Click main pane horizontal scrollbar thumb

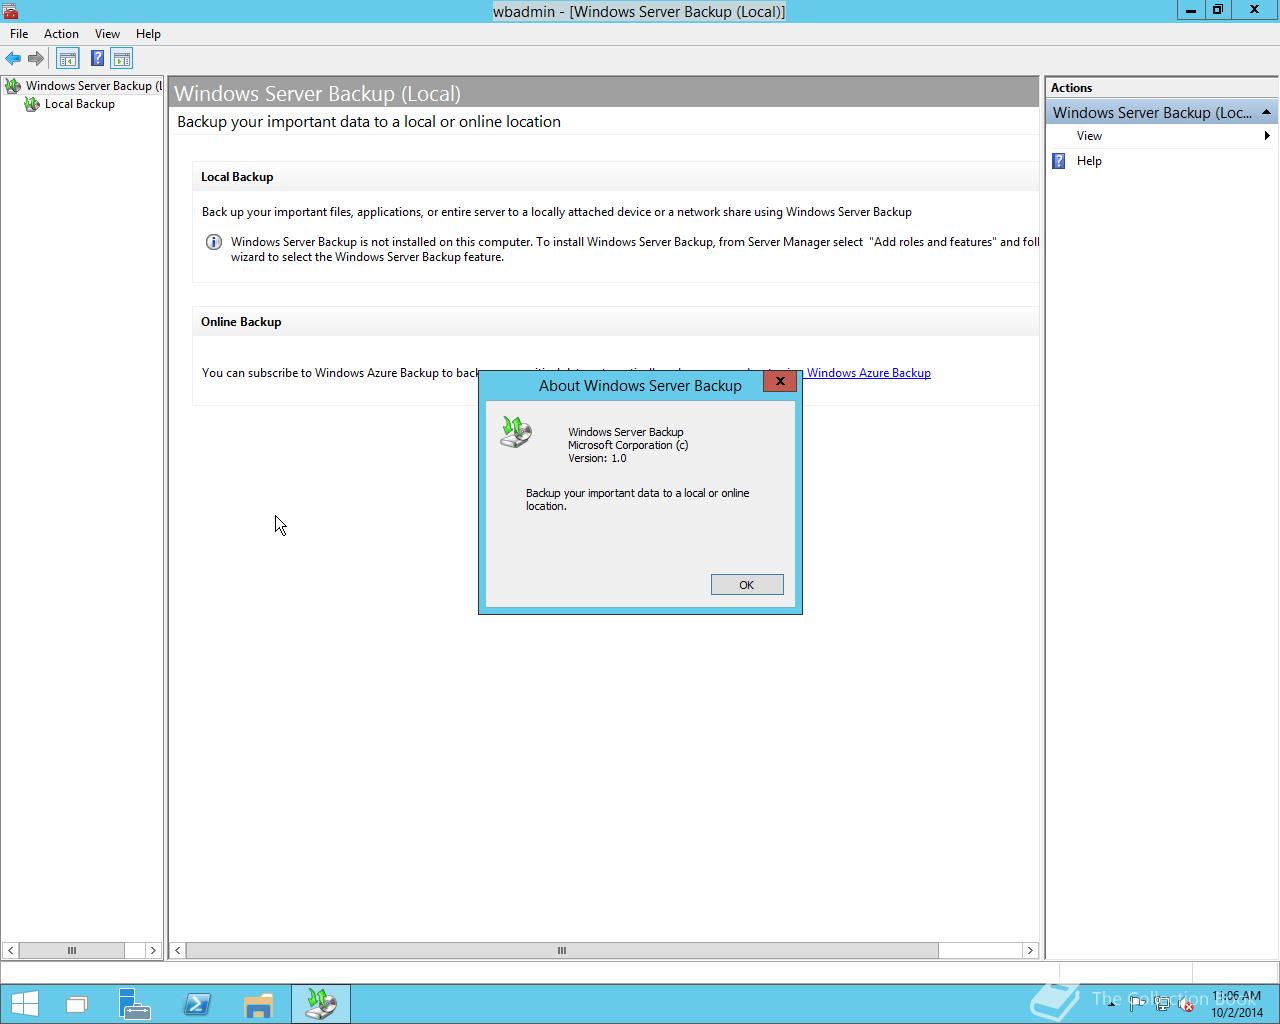pos(562,951)
